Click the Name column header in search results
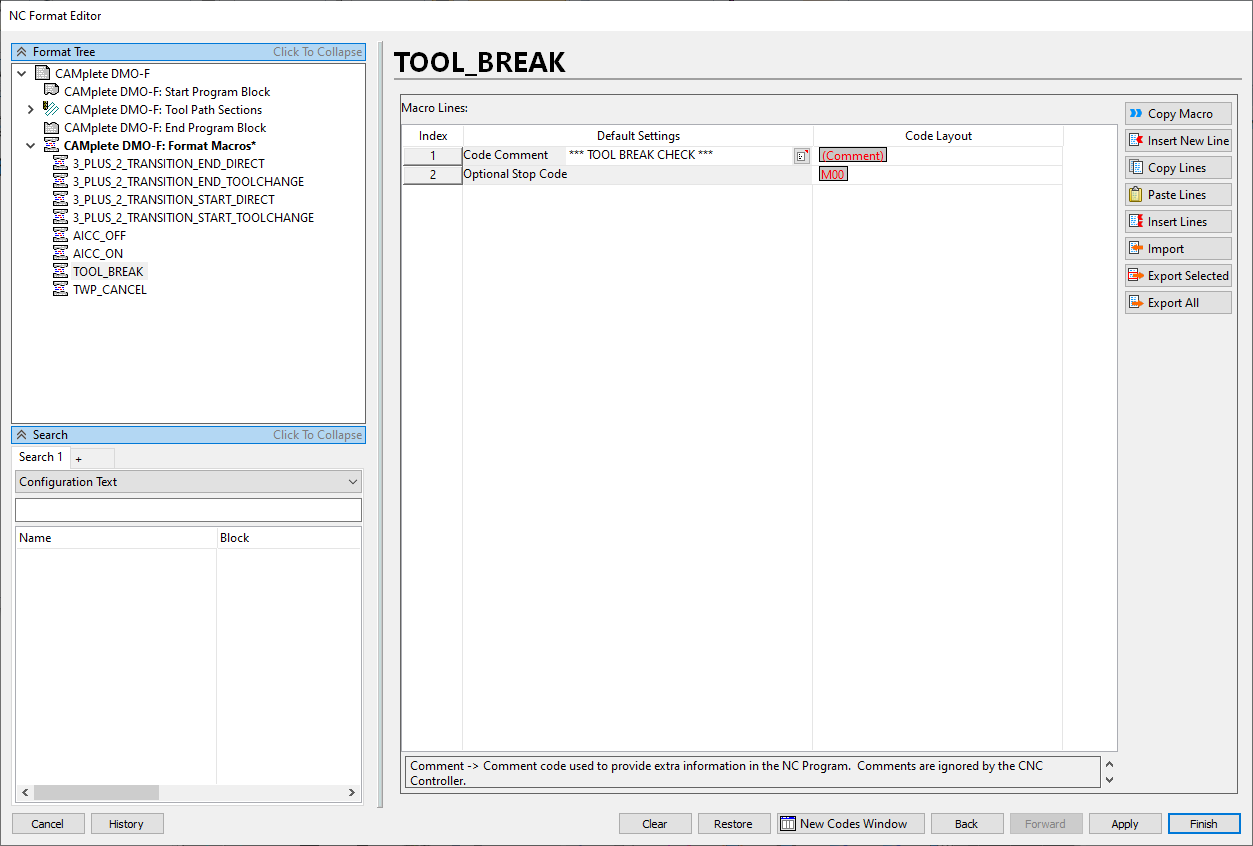Viewport: 1253px width, 846px height. pos(116,538)
